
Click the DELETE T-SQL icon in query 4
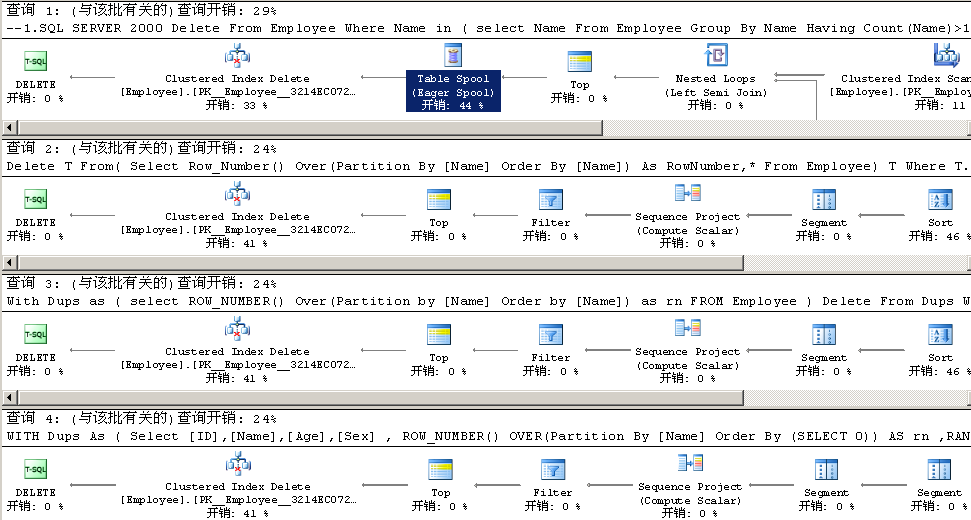point(36,469)
